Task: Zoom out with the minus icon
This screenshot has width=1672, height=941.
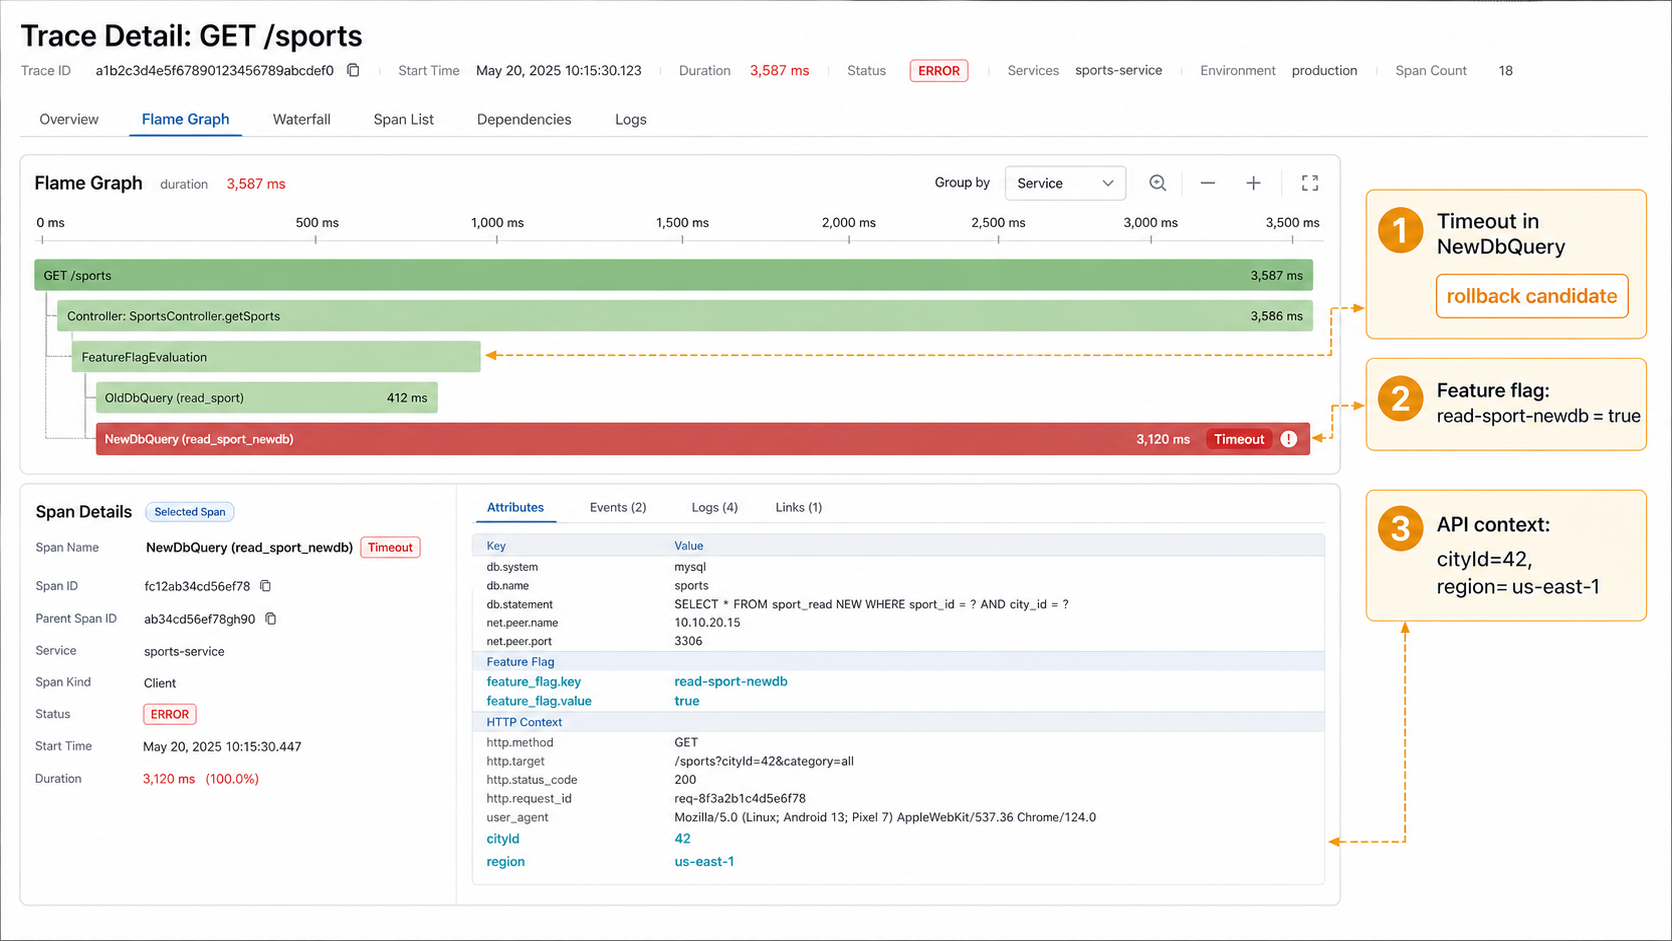Action: click(1208, 183)
